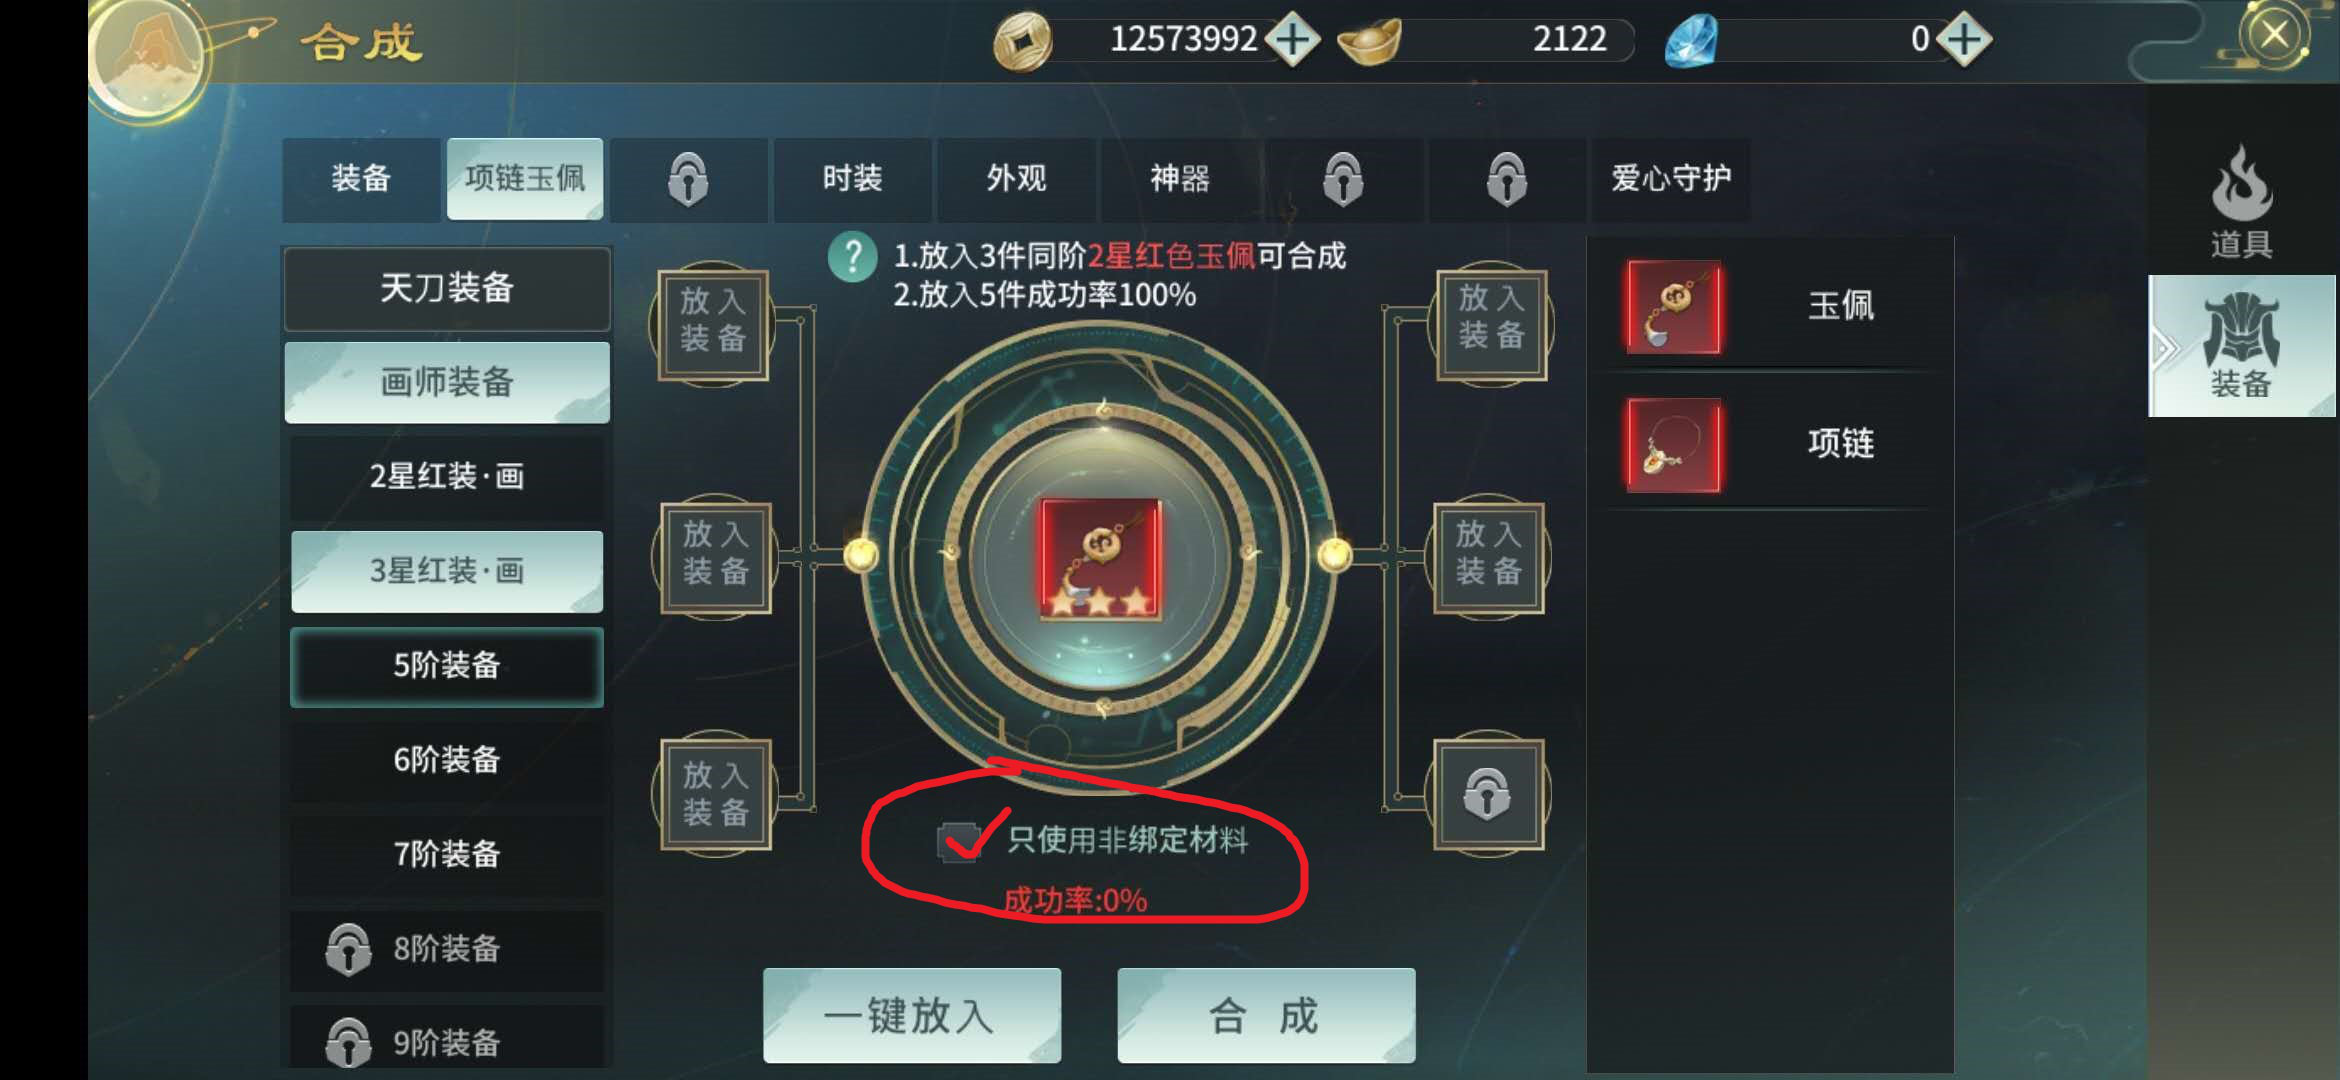Viewport: 2340px width, 1080px height.
Task: Click the locked 8阶装备 entry
Action: (x=447, y=949)
